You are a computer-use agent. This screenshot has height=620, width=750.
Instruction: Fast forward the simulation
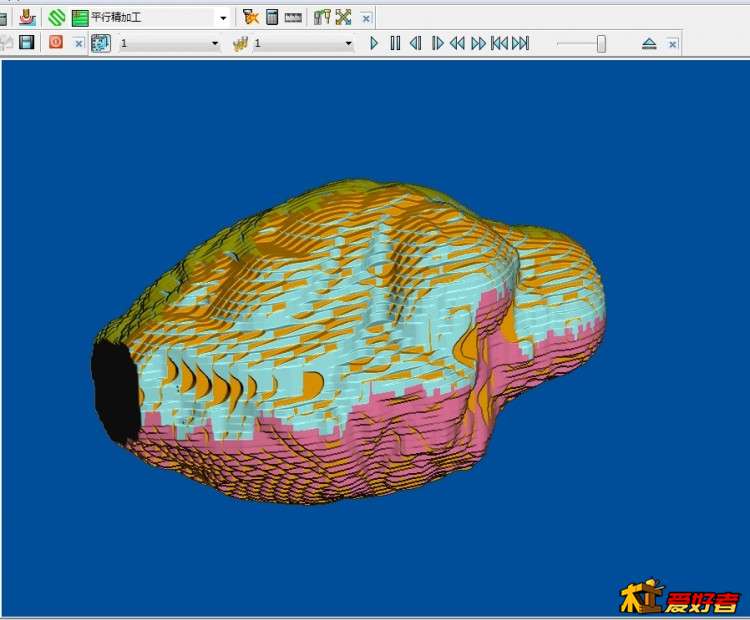(478, 44)
